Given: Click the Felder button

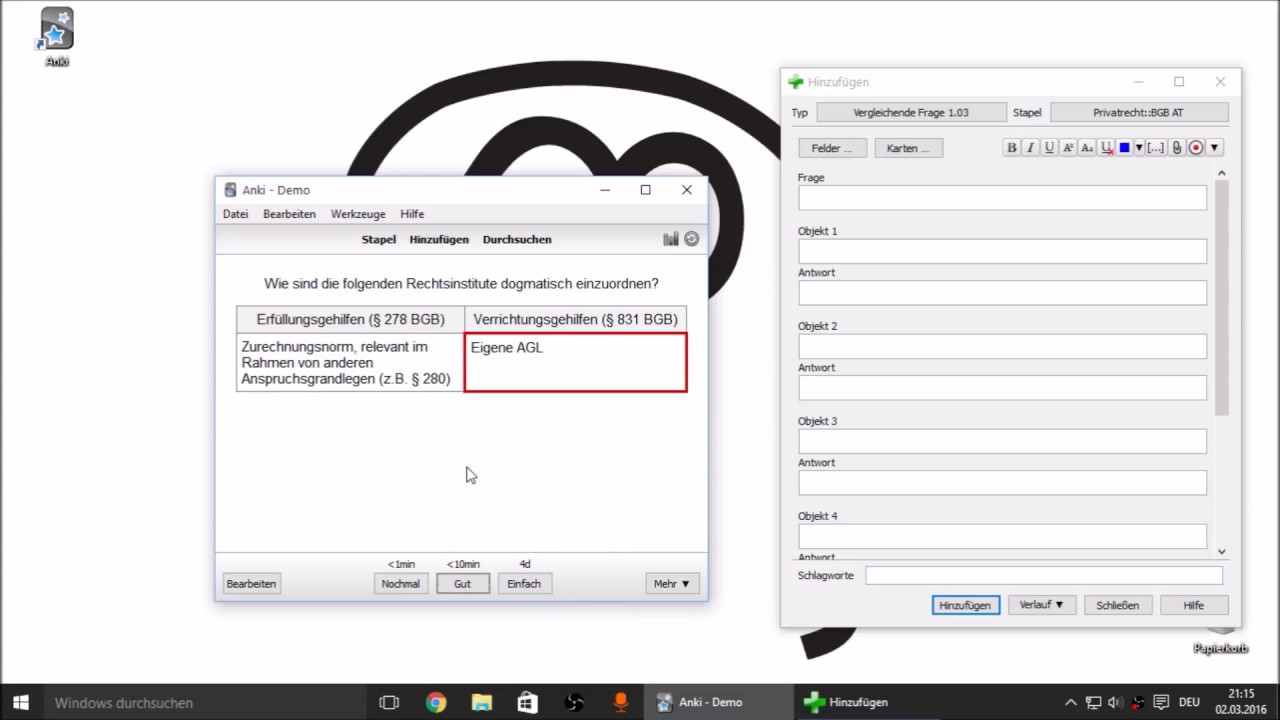Looking at the screenshot, I should [832, 148].
